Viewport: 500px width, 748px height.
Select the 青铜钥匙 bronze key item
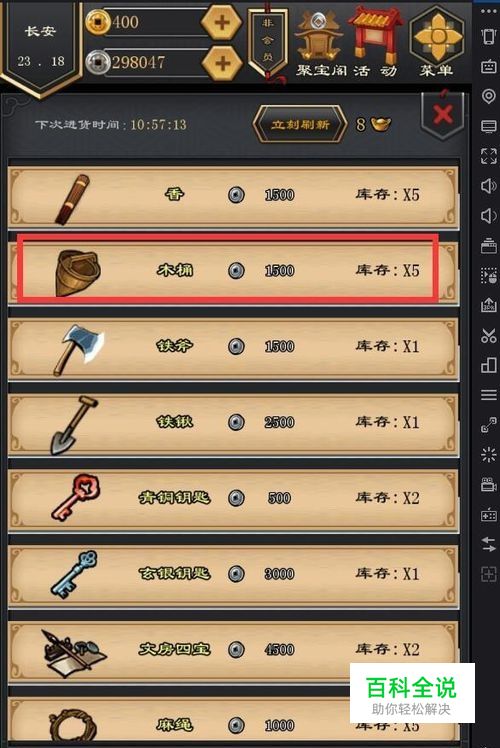click(x=233, y=499)
